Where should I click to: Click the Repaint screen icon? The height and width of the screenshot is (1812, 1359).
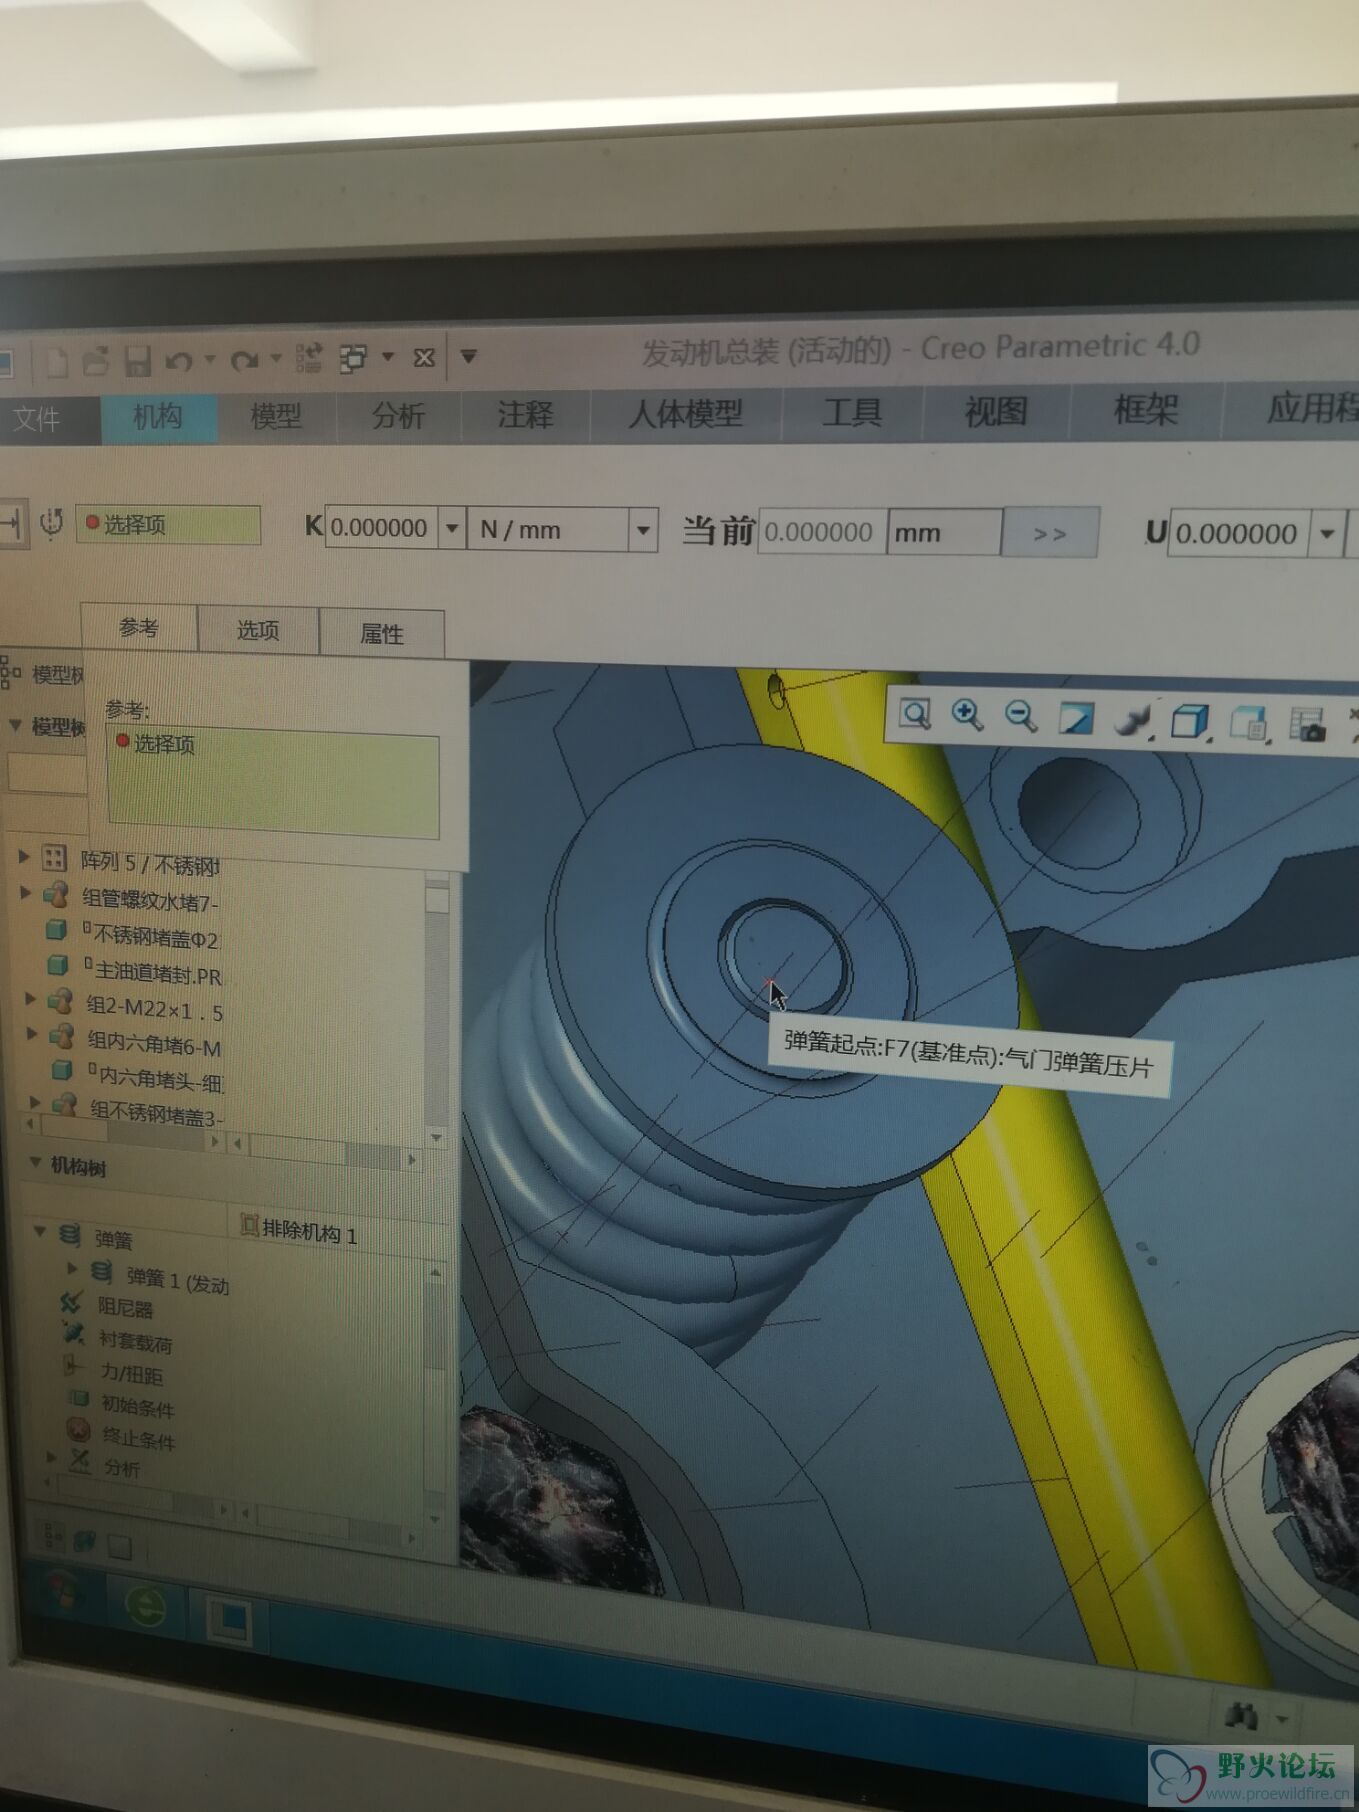(x=1076, y=718)
